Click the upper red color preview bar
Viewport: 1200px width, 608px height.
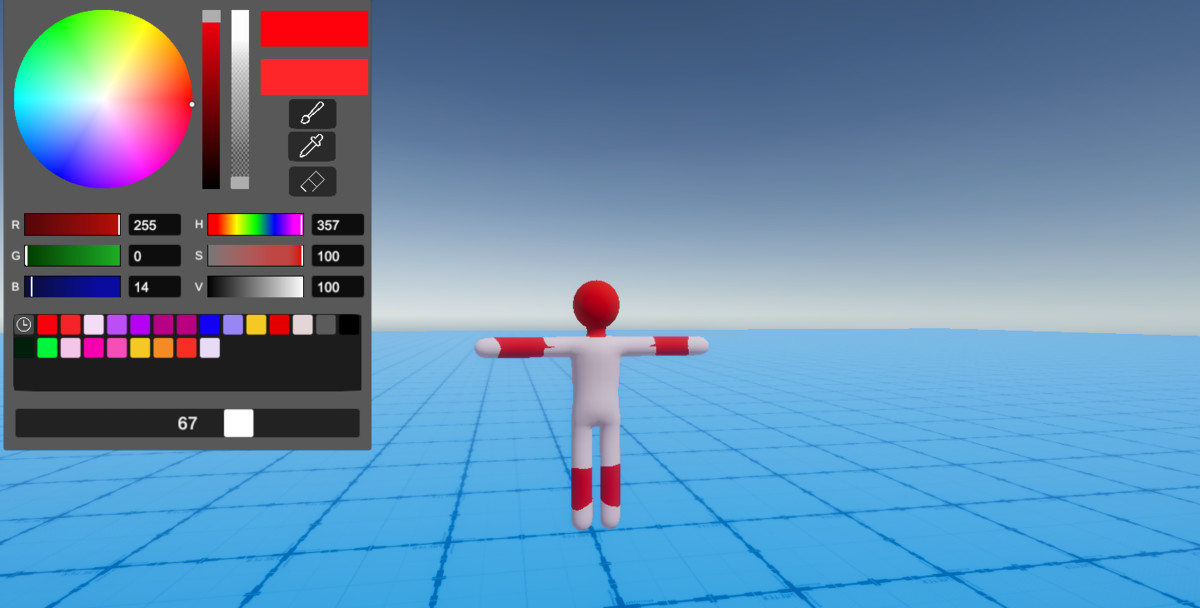(x=314, y=29)
